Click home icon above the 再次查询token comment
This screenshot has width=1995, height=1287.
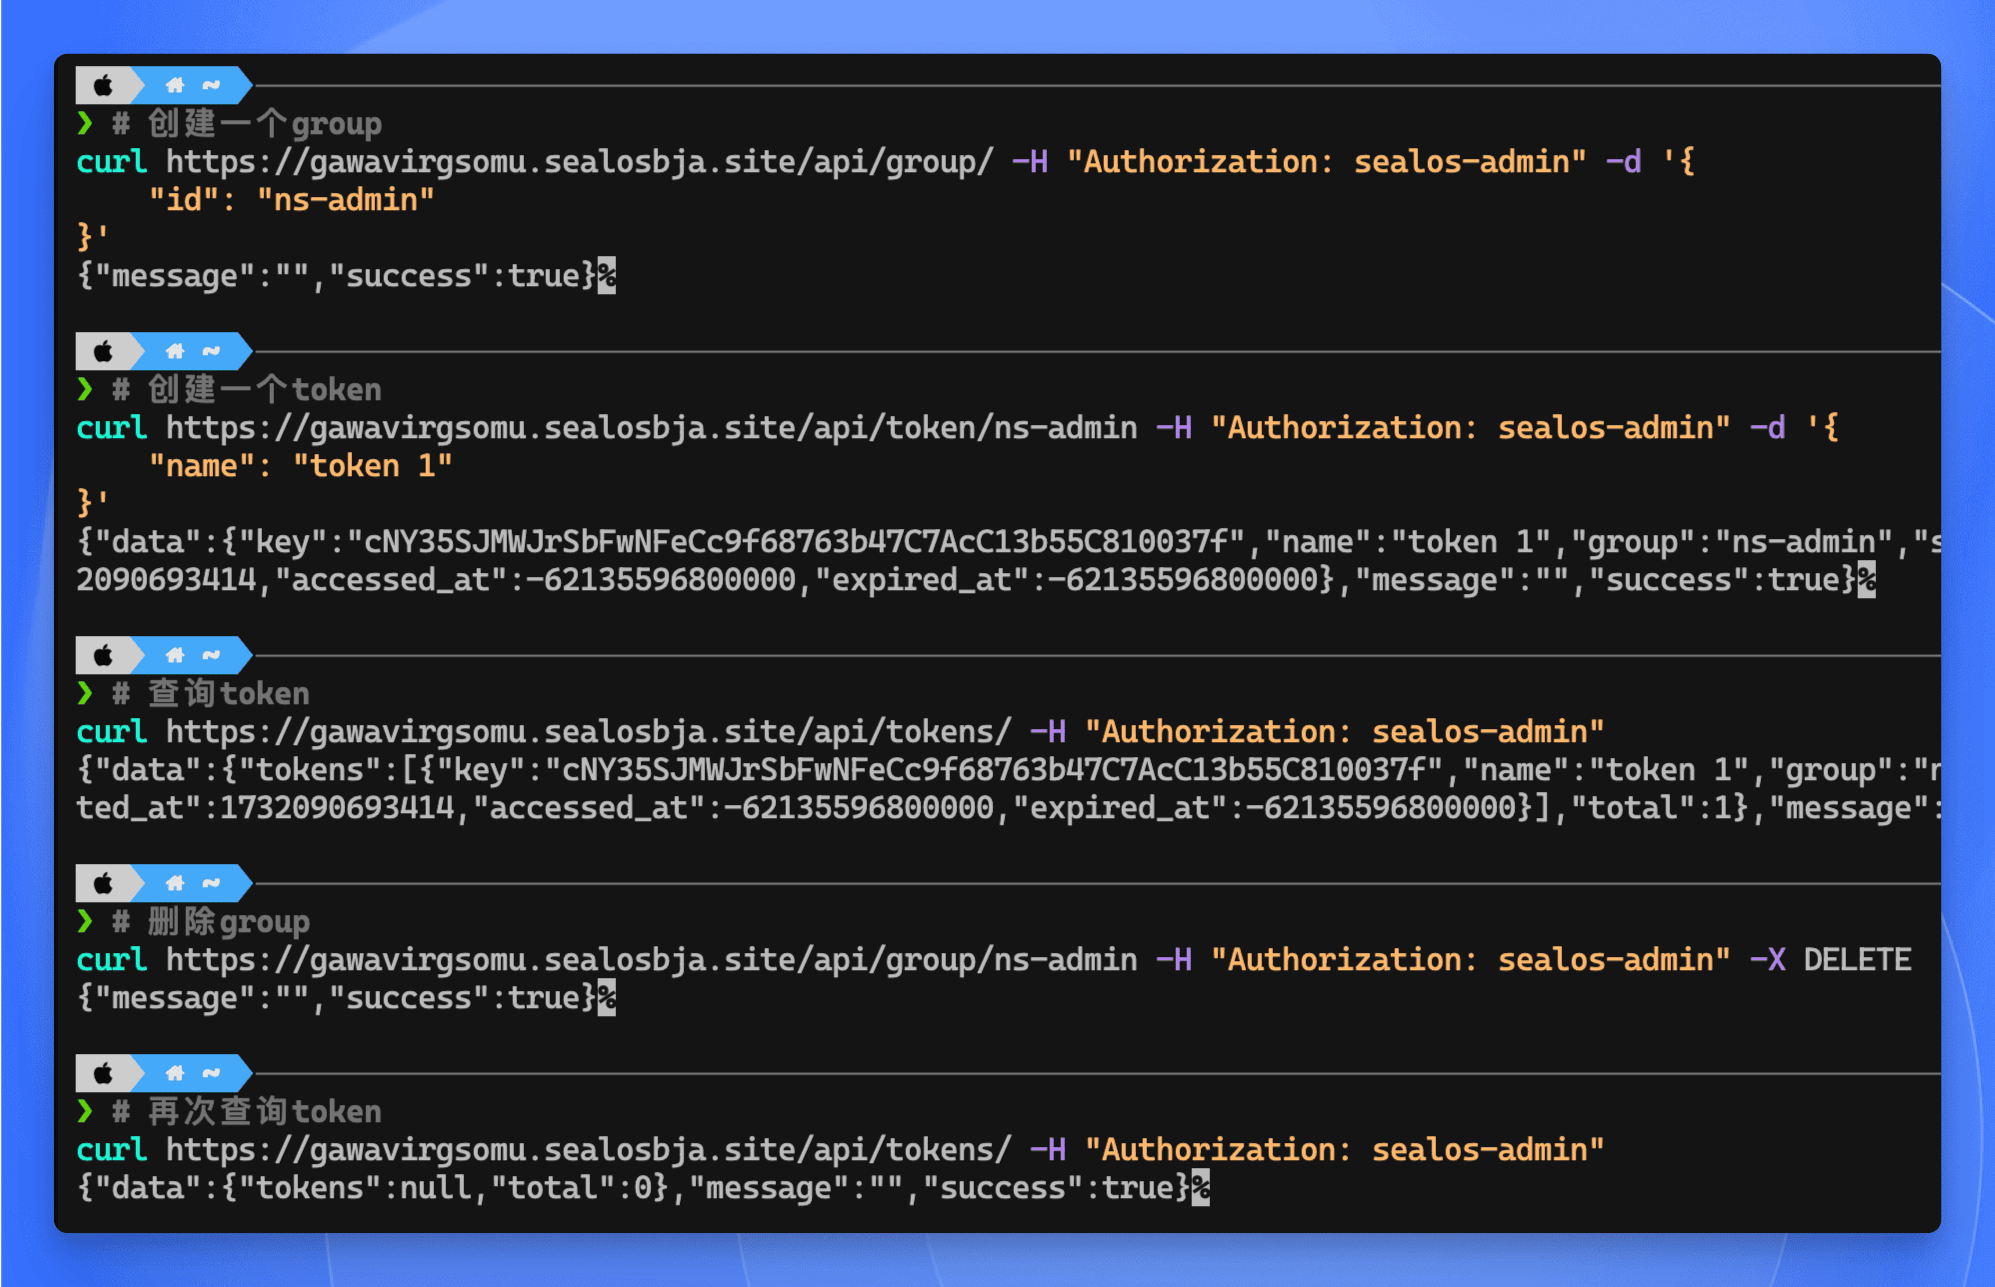175,1073
